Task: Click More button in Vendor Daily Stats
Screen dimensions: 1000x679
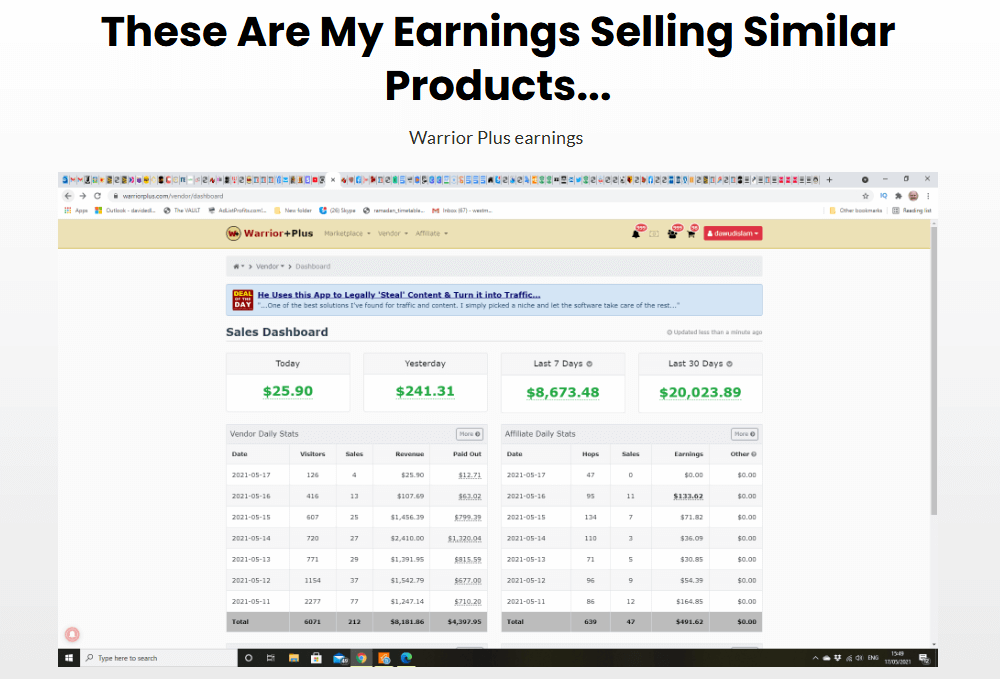Action: [469, 434]
